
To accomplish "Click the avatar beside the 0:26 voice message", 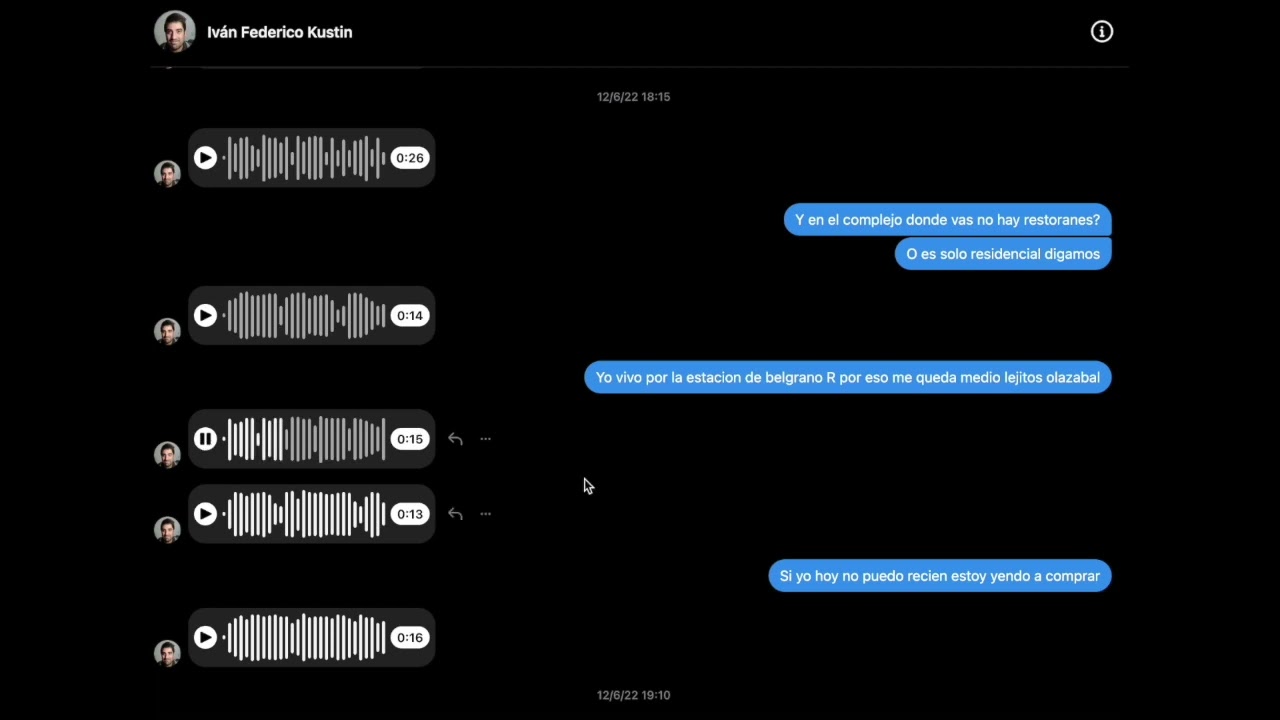I will pos(167,173).
